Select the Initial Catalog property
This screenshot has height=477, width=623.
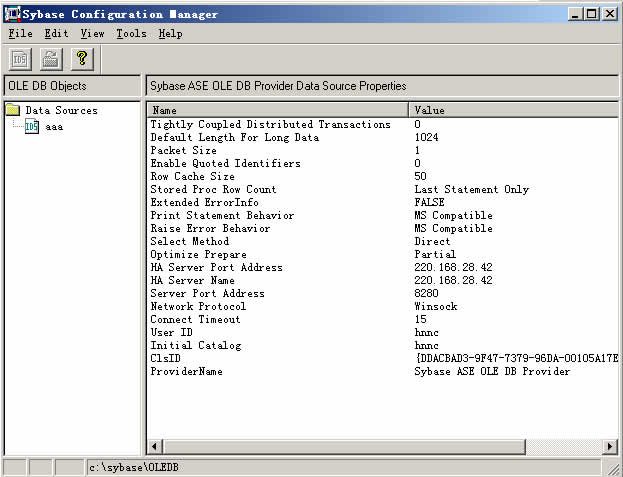[x=195, y=346]
